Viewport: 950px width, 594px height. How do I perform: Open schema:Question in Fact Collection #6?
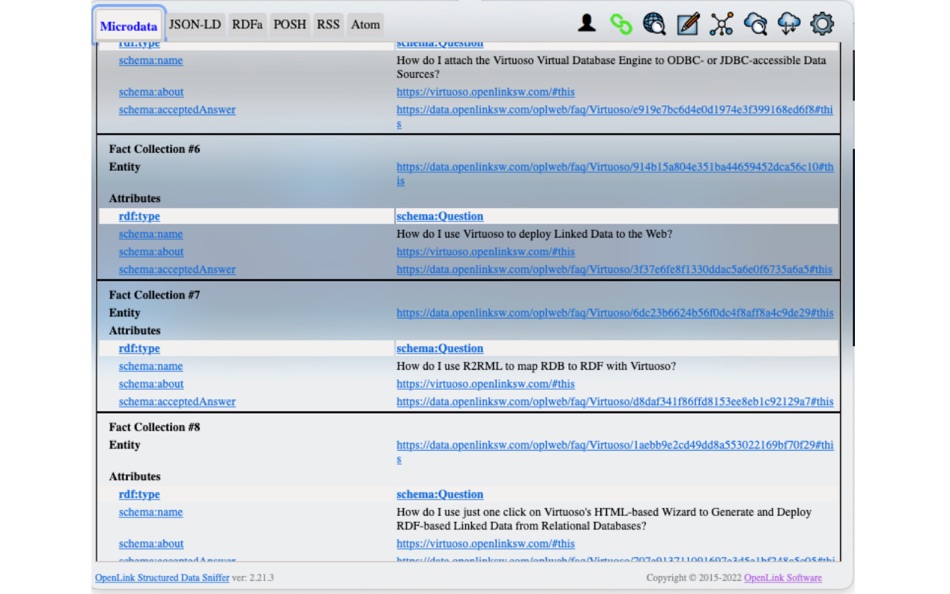[440, 216]
